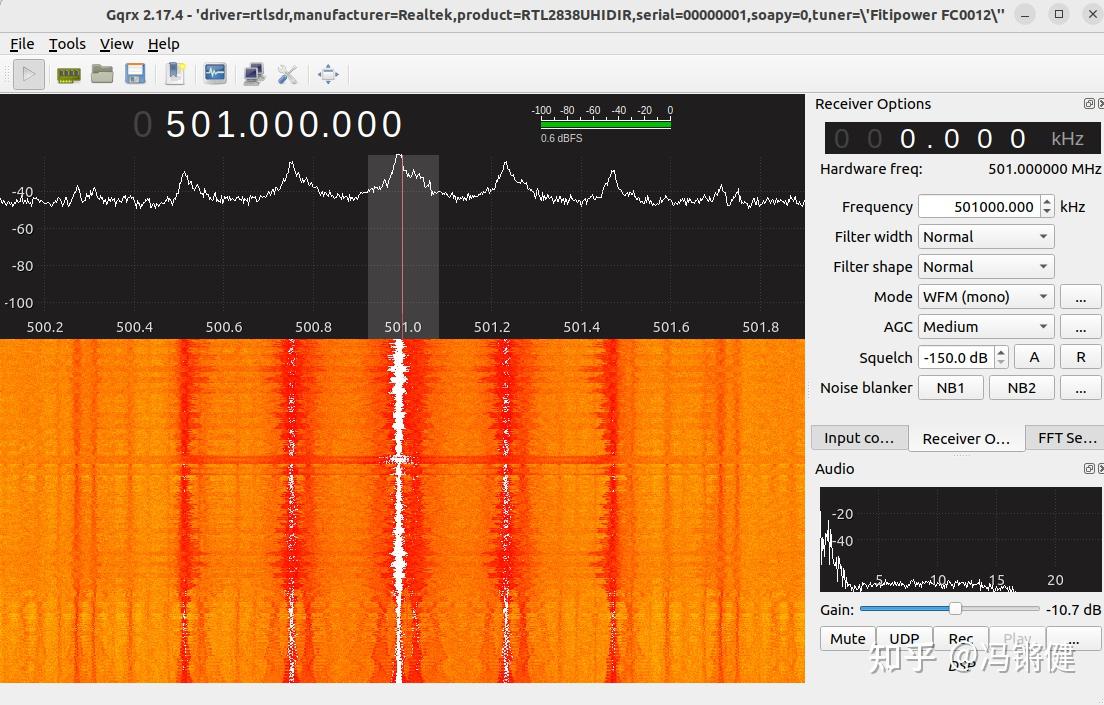Reset squelch with the R button
This screenshot has width=1104, height=705.
pyautogui.click(x=1080, y=356)
